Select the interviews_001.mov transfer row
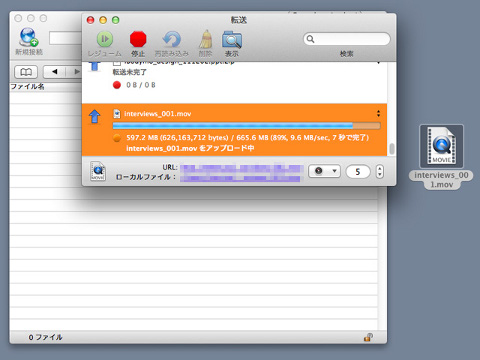Screen dimensions: 480x360 click(234, 130)
